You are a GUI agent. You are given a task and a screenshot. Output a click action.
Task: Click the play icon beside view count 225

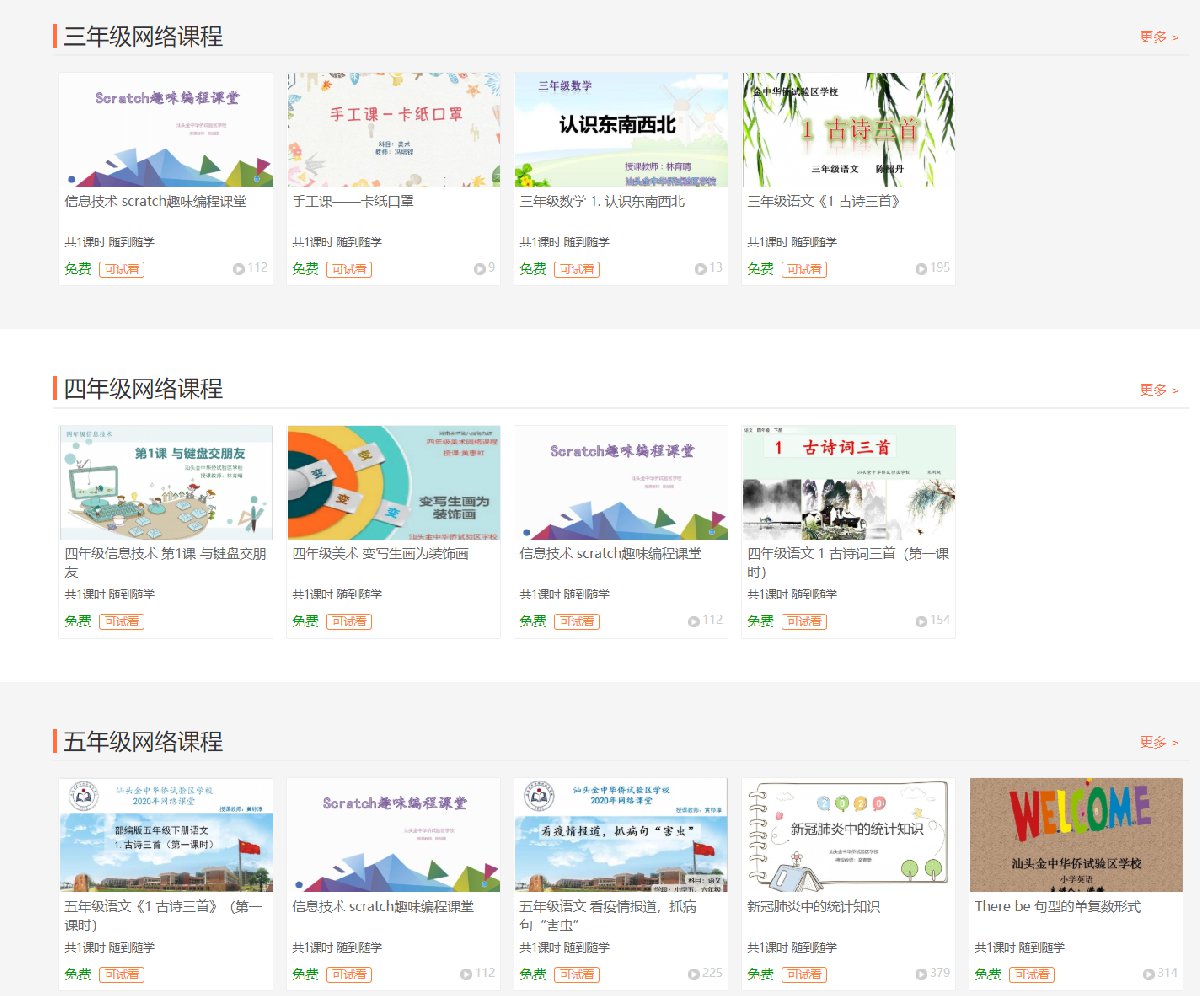(693, 974)
